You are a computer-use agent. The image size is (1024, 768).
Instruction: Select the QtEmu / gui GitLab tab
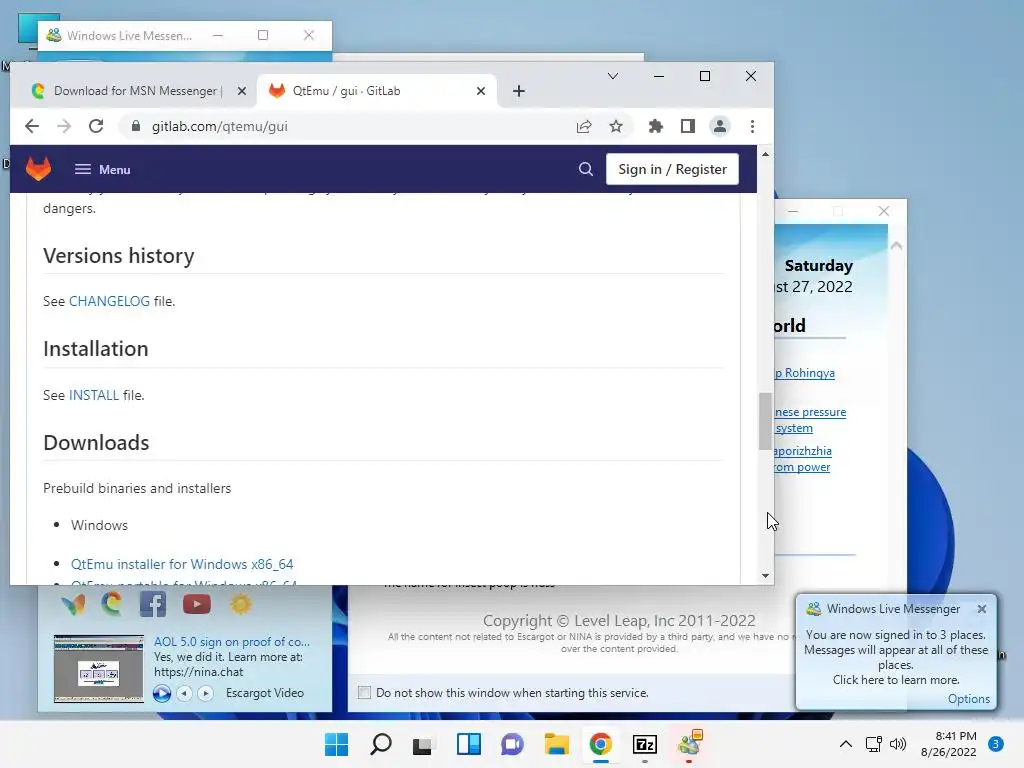(377, 91)
